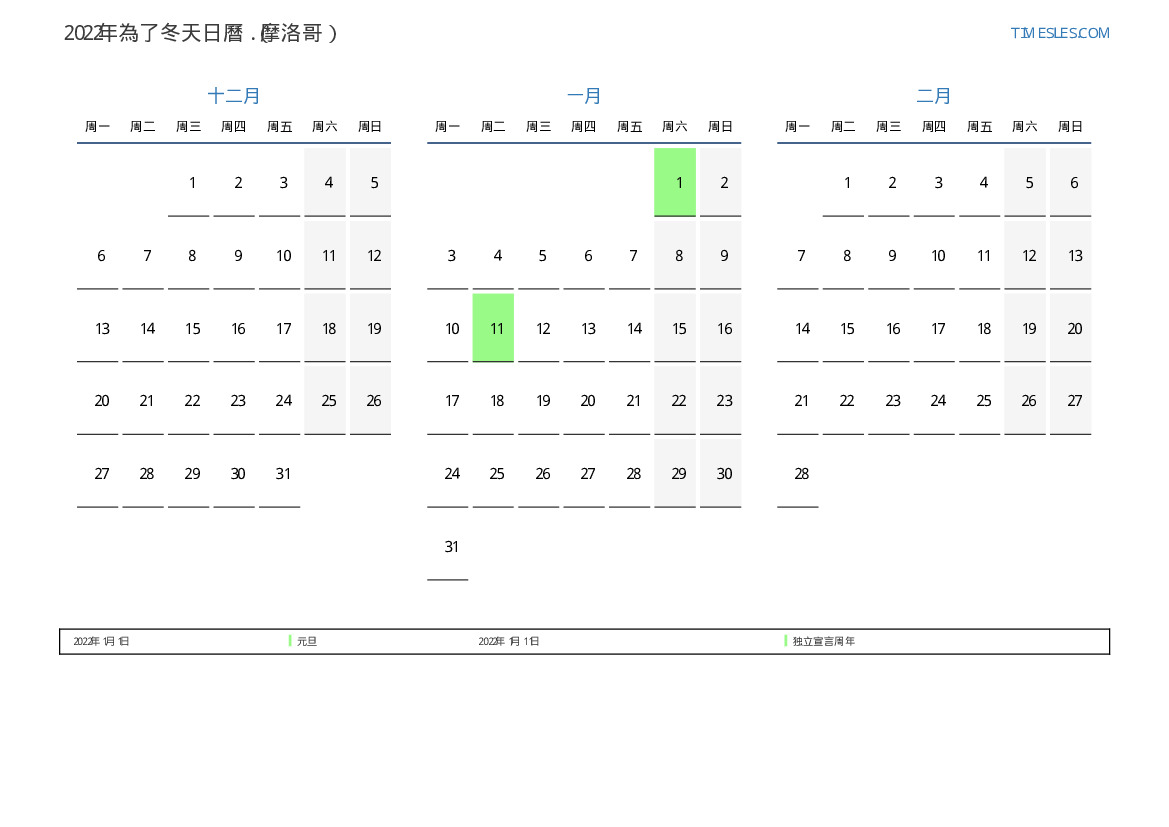Select December 1 in the 十二月 calendar

coord(192,183)
